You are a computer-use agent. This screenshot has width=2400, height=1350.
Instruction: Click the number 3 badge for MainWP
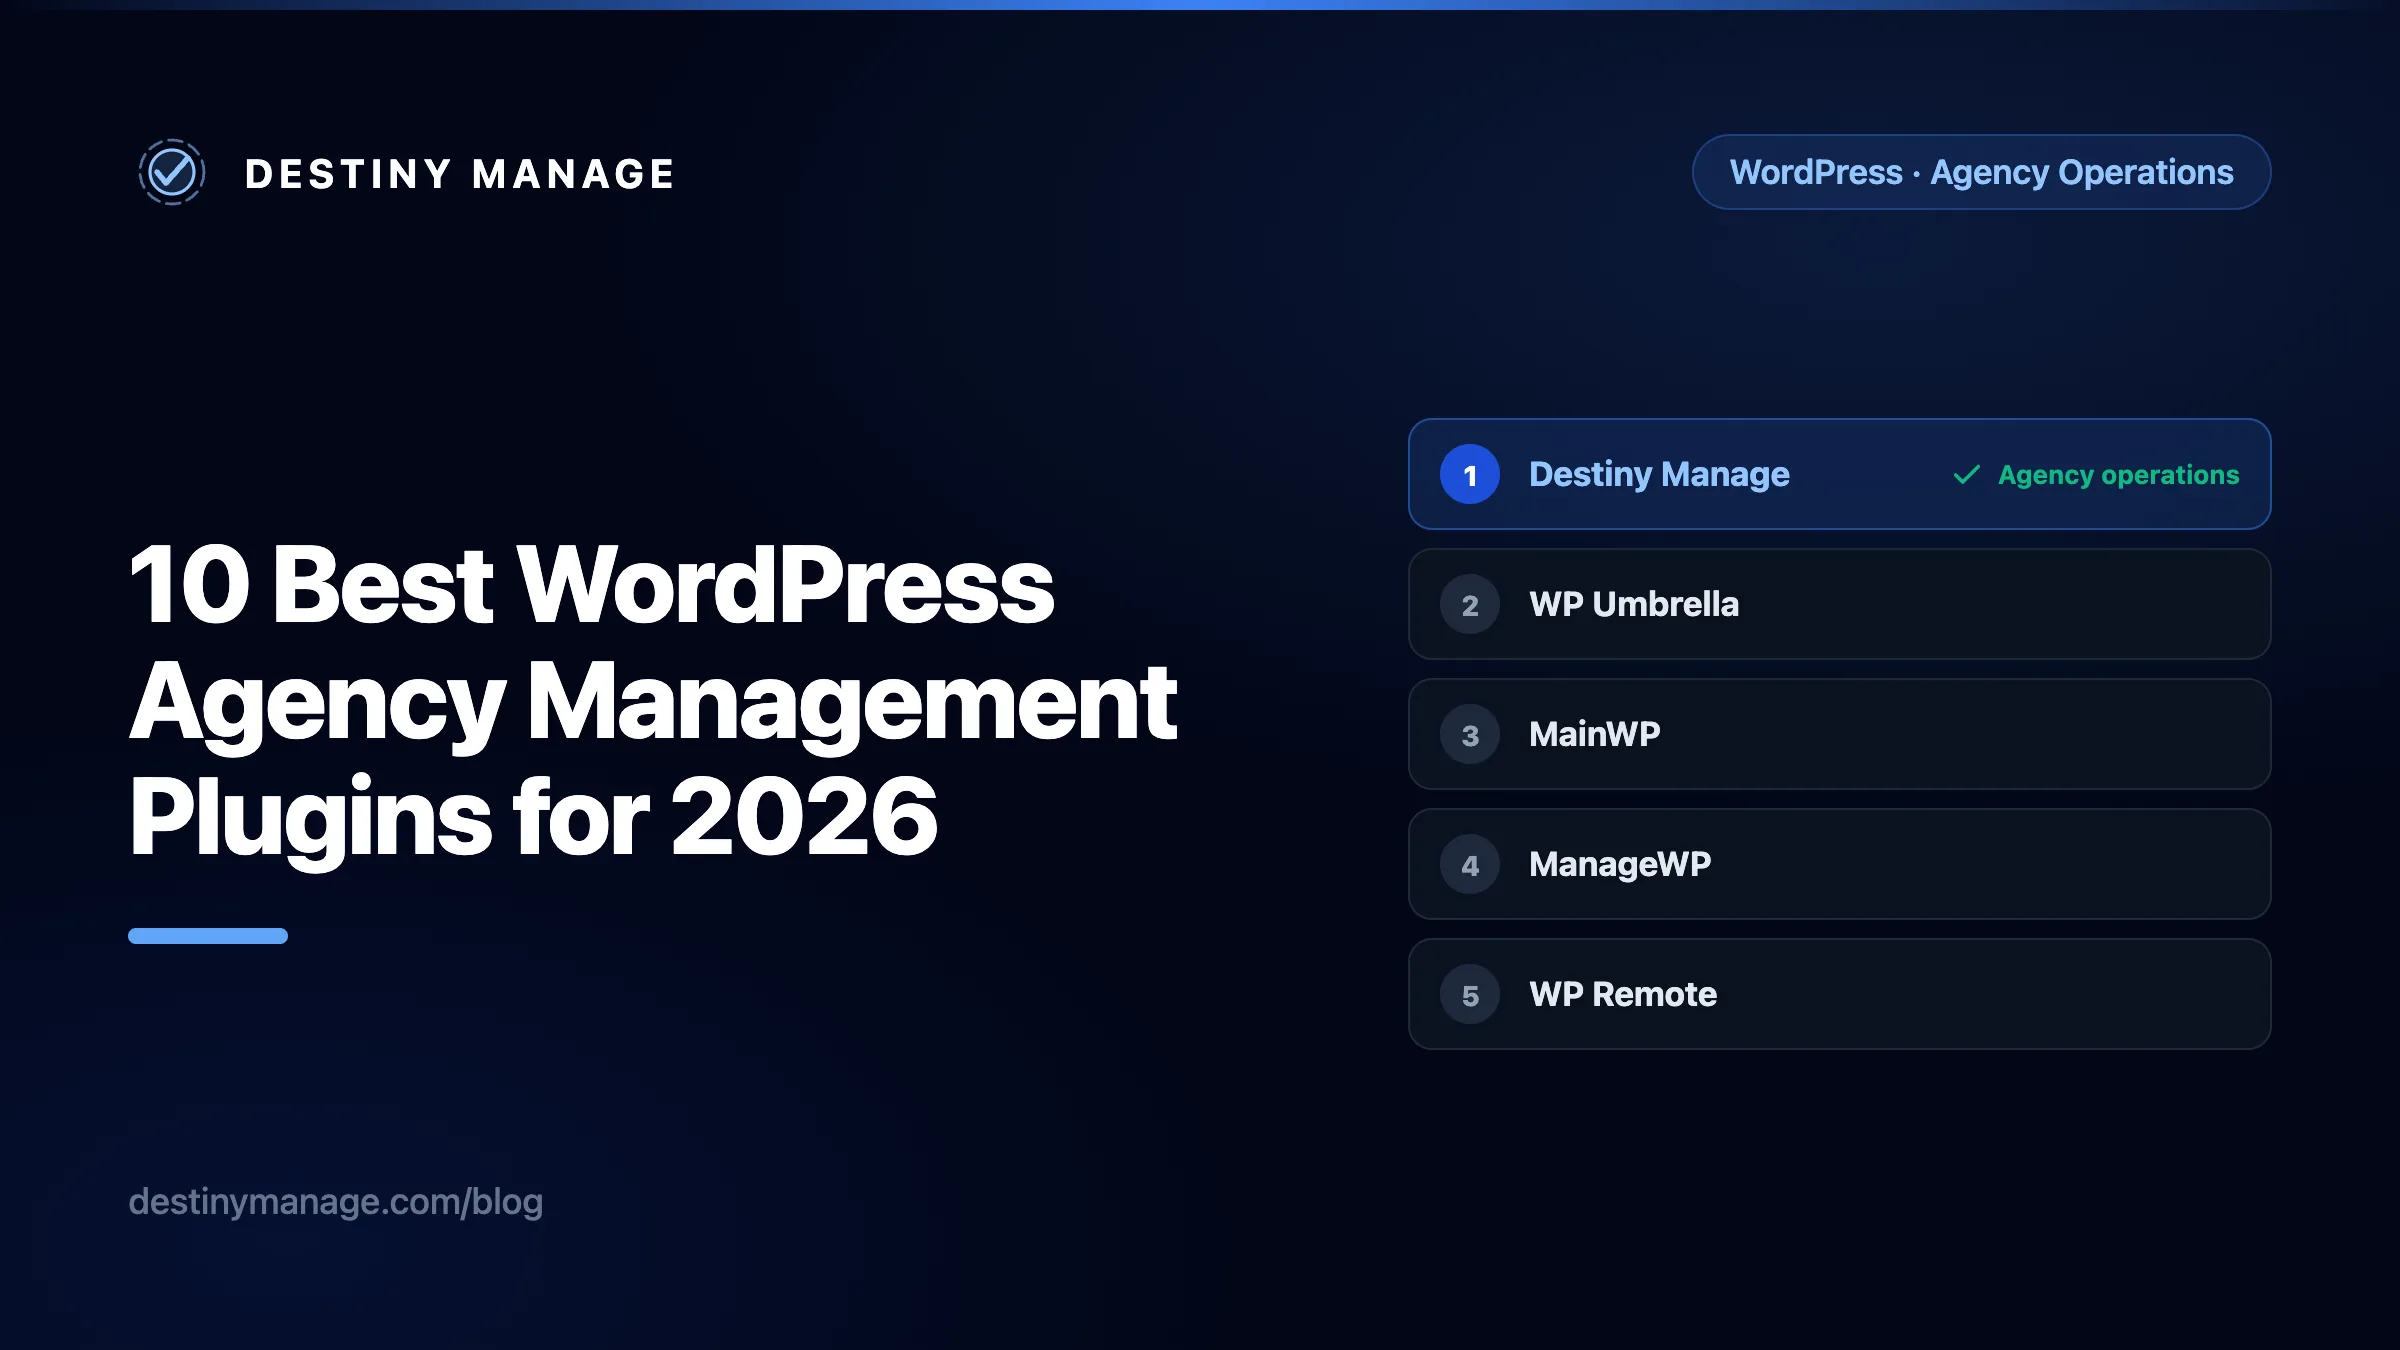point(1470,734)
